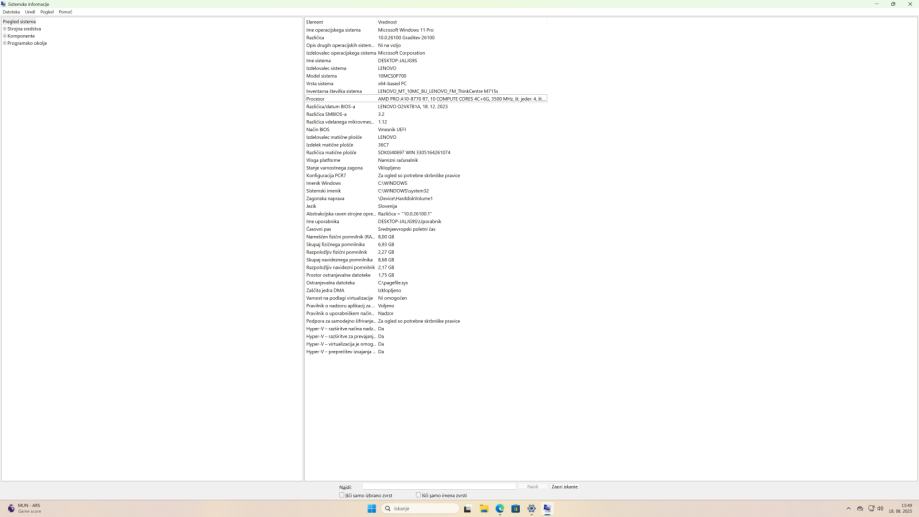Image resolution: width=919 pixels, height=517 pixels.
Task: Open the Datoteka menu
Action: (x=11, y=12)
